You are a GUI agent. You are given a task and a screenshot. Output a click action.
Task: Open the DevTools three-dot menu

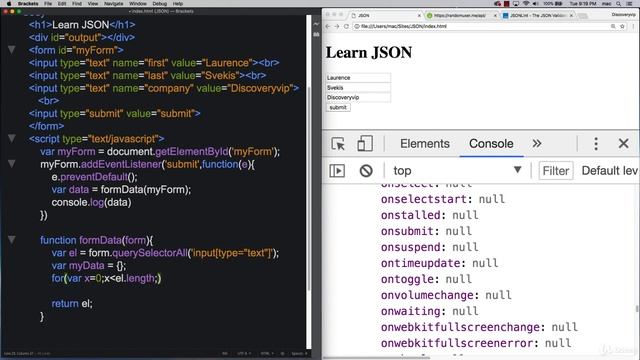pos(596,144)
